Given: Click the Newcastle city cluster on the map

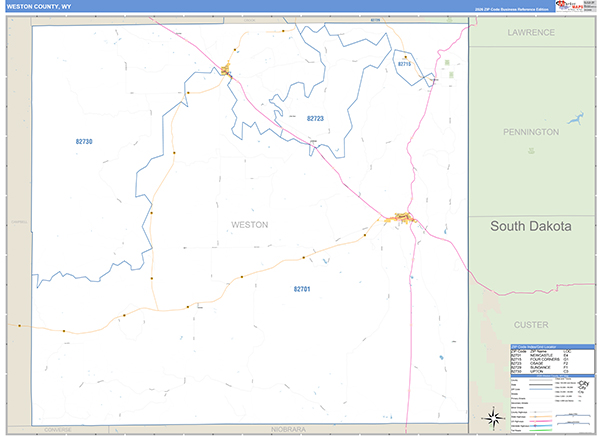Looking at the screenshot, I should coord(403,218).
